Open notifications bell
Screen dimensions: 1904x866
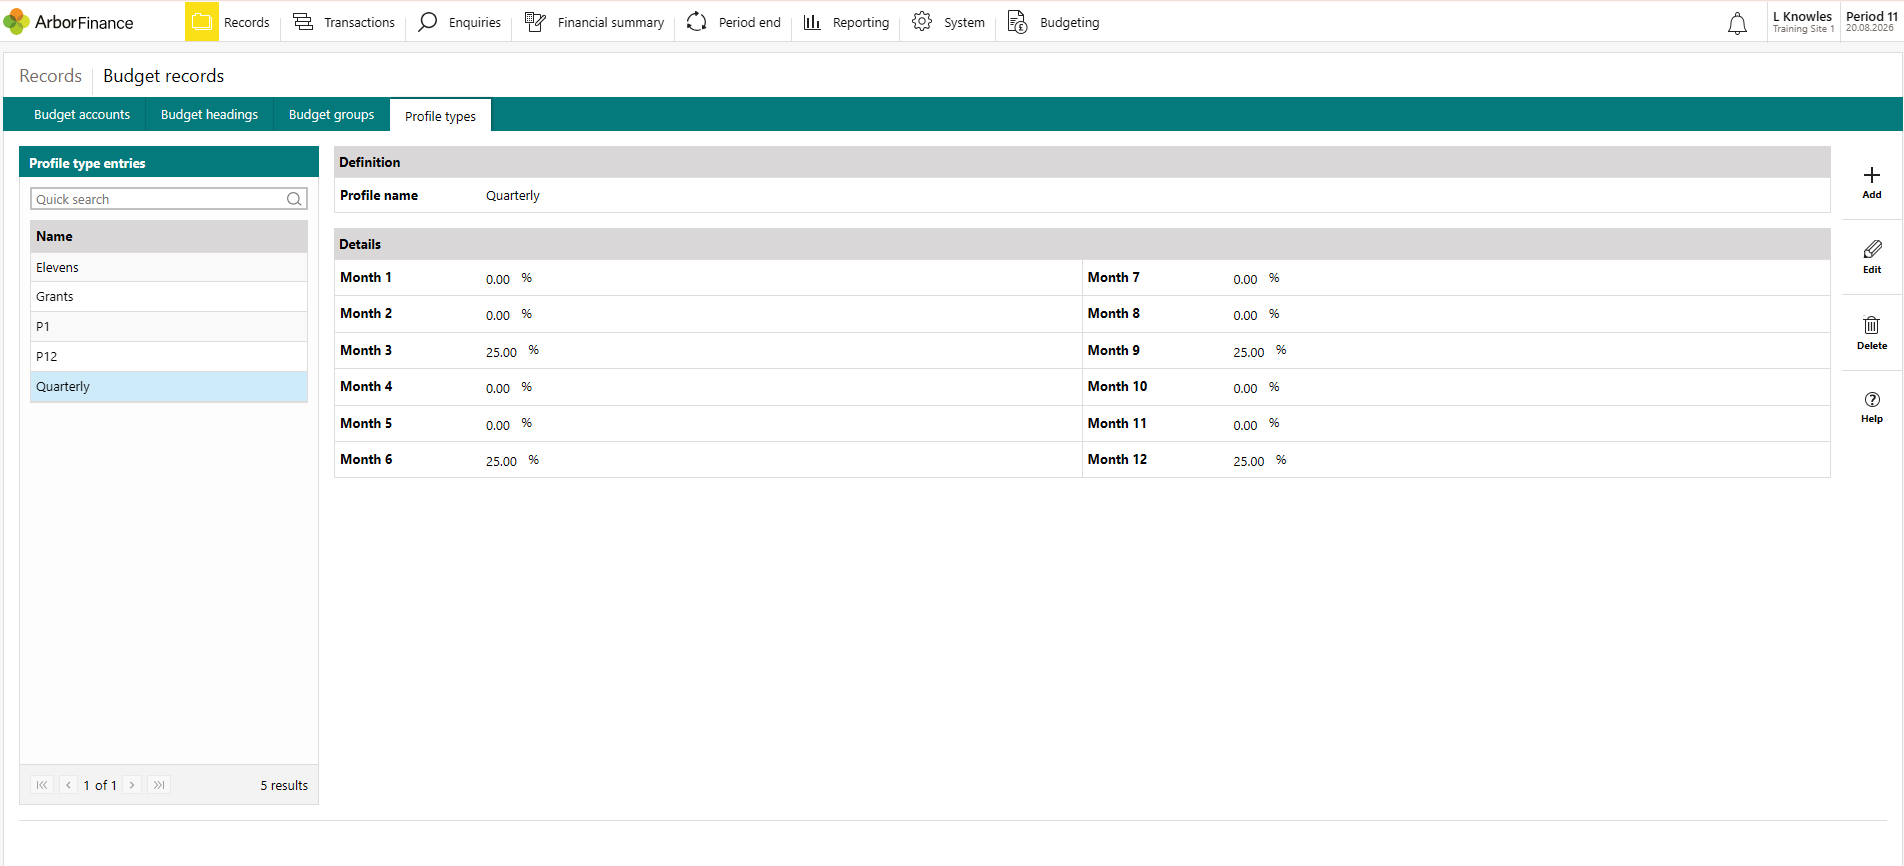[1738, 24]
